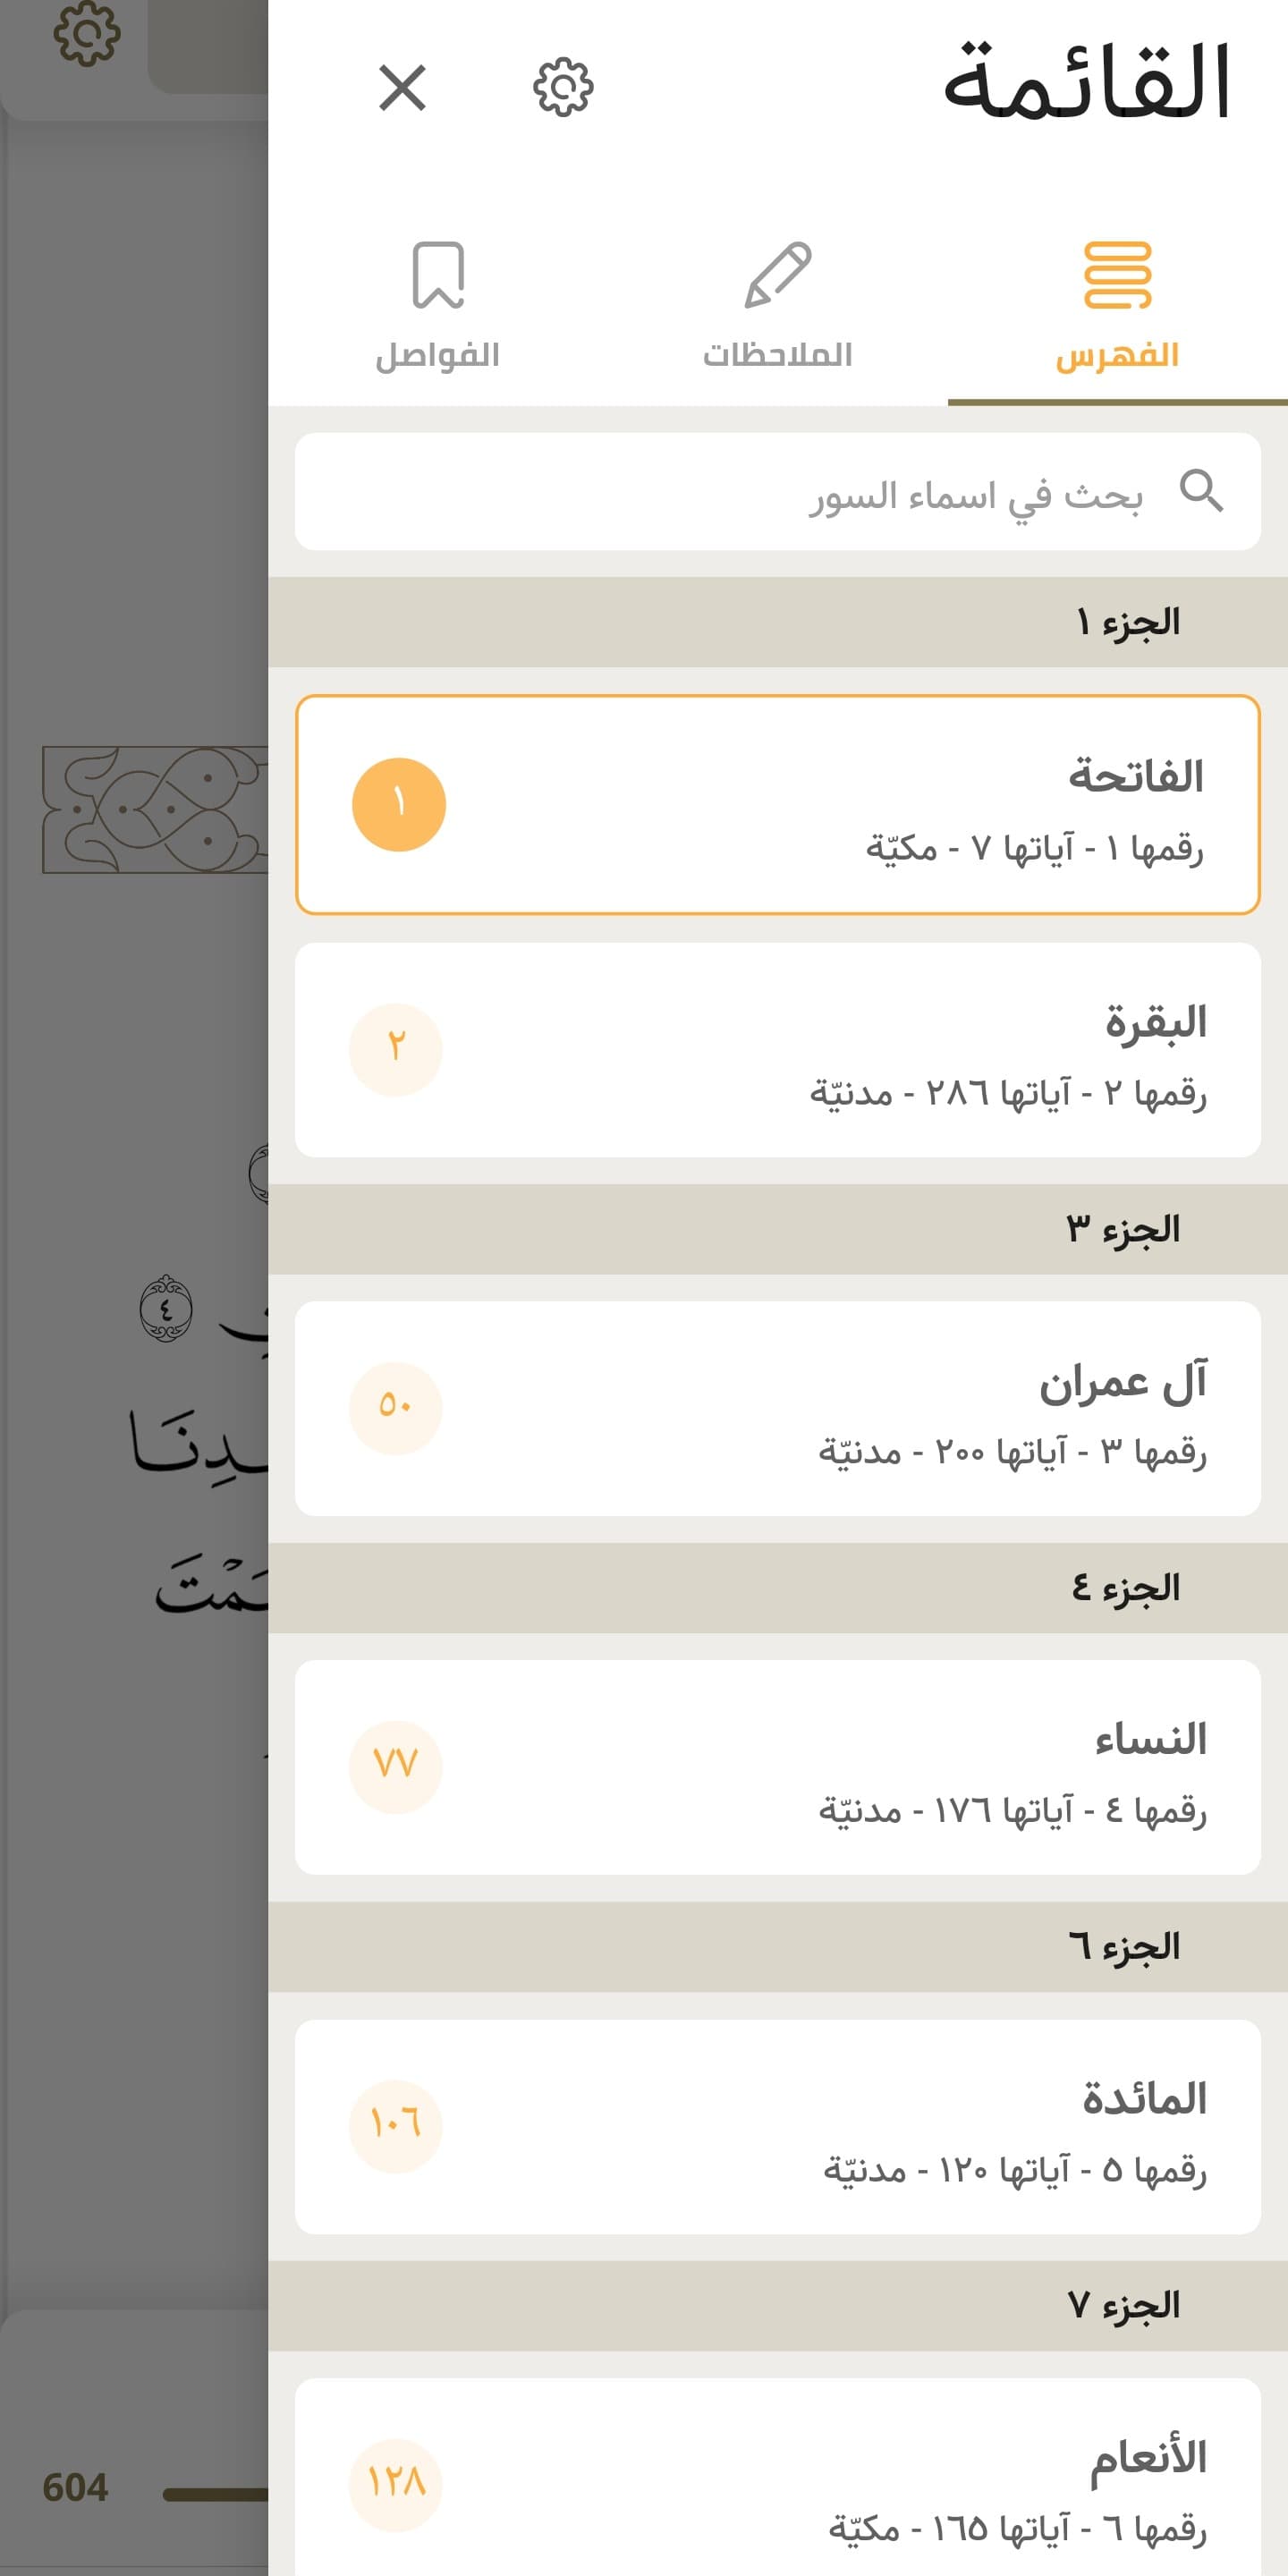Click the search magnifier icon
The width and height of the screenshot is (1288, 2576).
pos(1200,491)
